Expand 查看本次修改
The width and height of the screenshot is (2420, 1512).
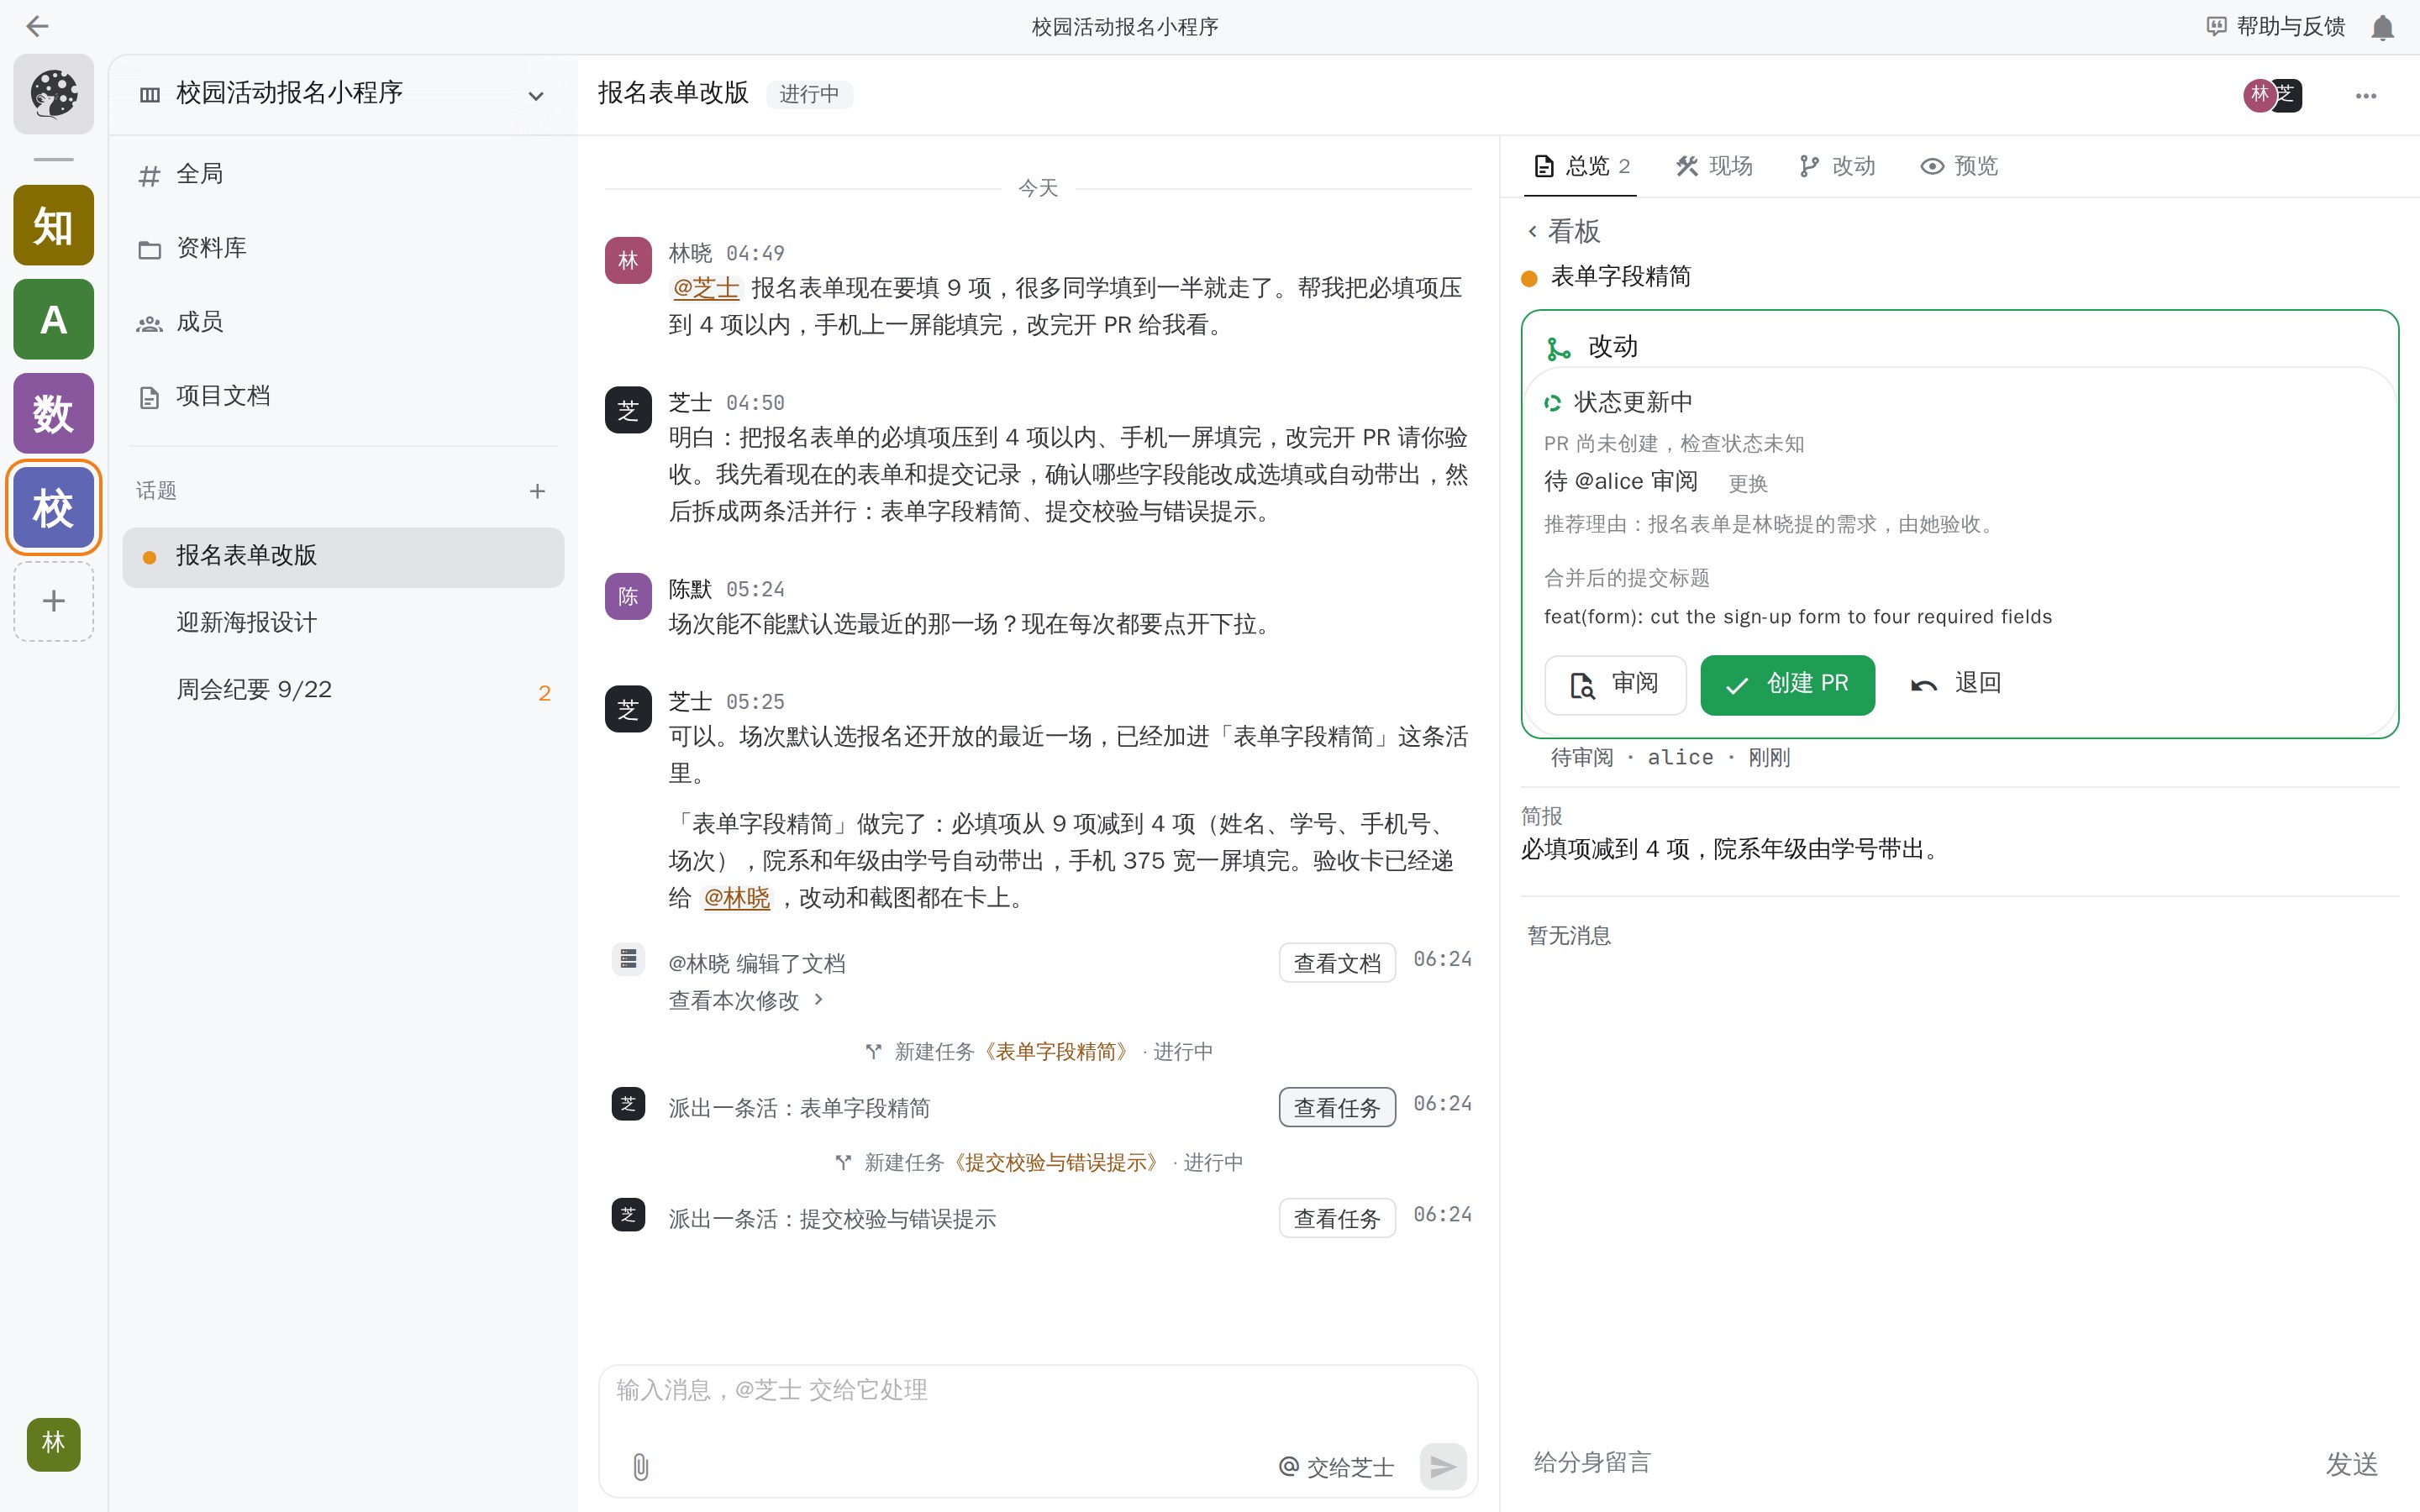tap(746, 1001)
